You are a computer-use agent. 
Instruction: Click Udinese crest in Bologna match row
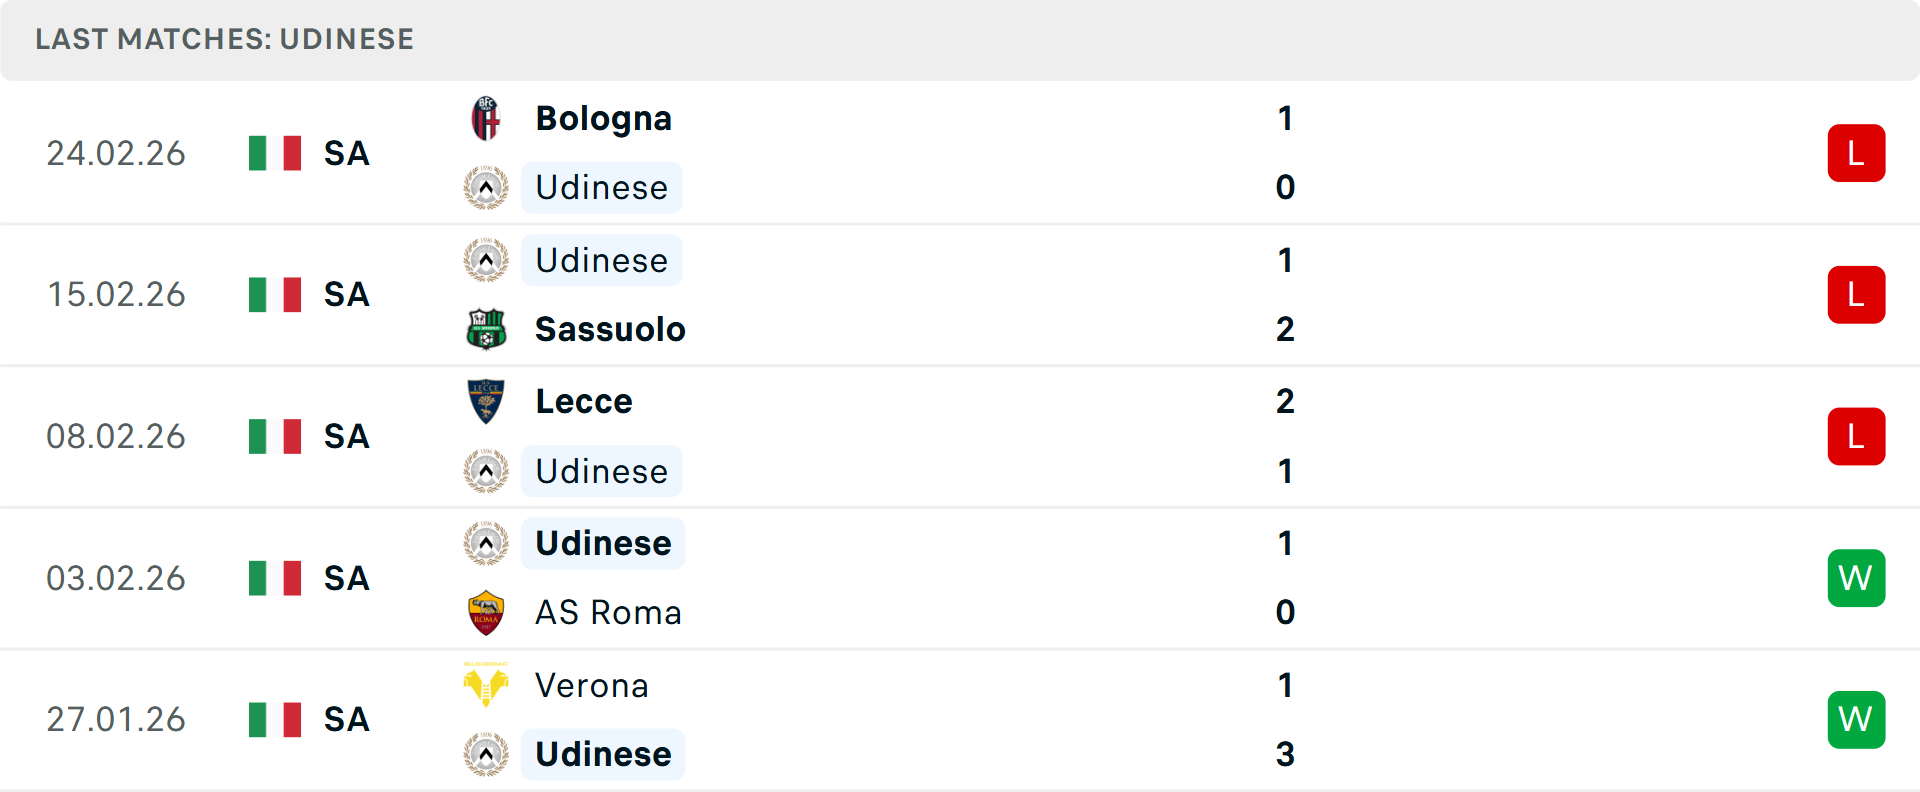coord(486,188)
